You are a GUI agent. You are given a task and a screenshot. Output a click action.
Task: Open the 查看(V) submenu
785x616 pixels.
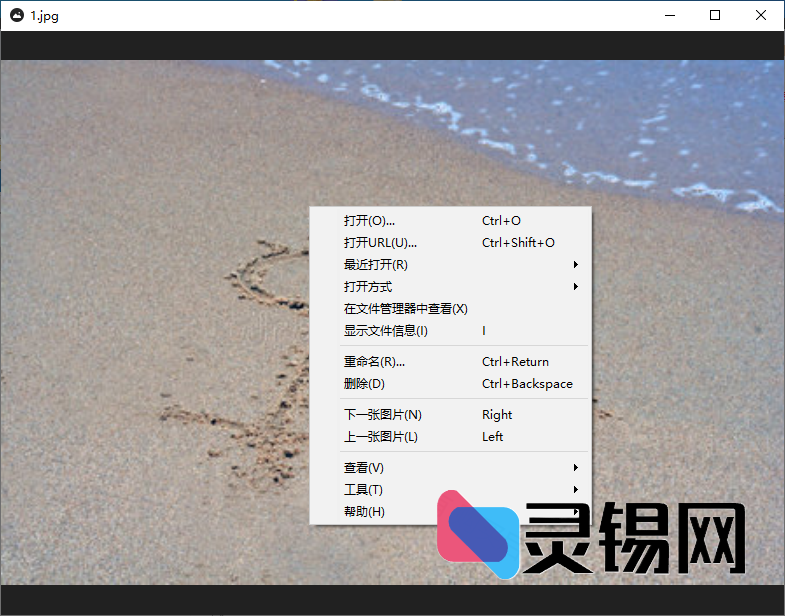[x=451, y=468]
